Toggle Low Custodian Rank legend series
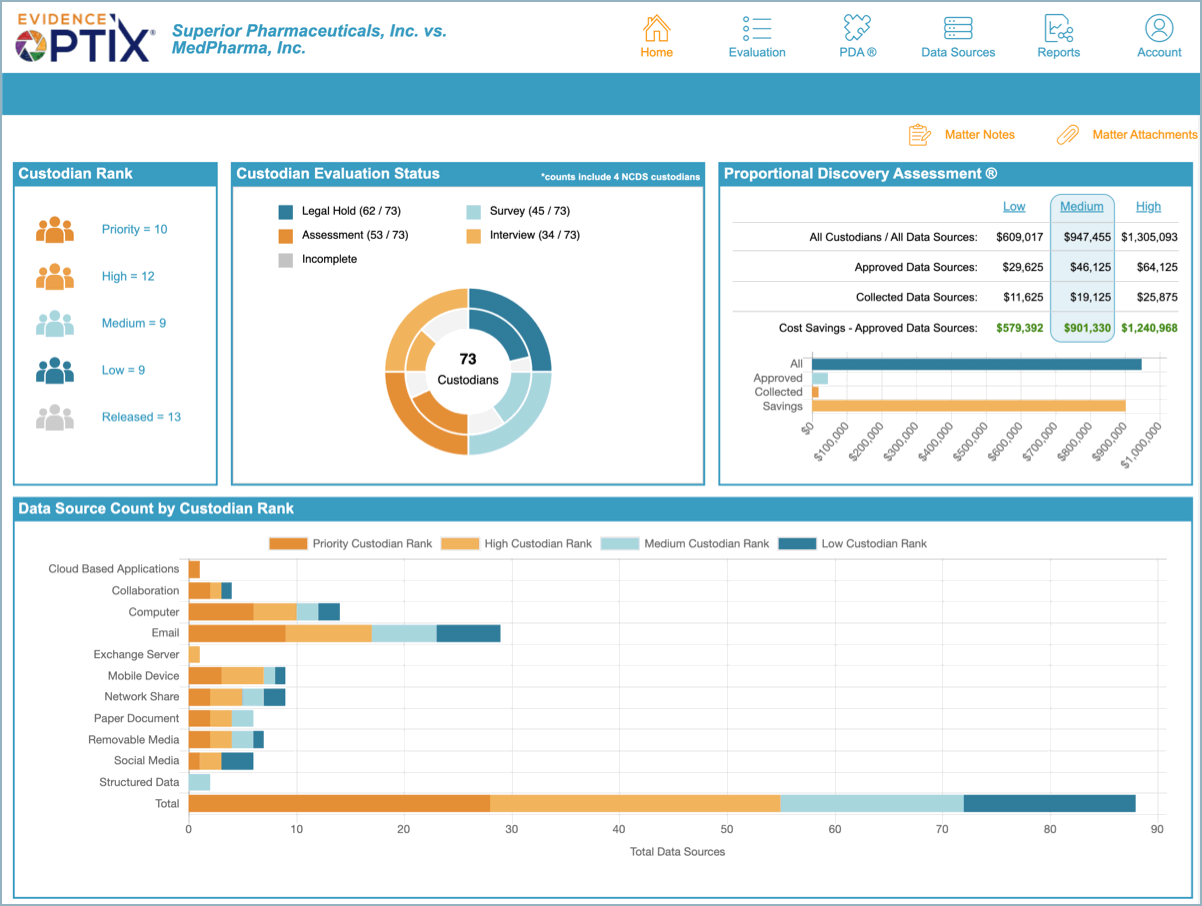This screenshot has height=906, width=1202. (x=796, y=544)
